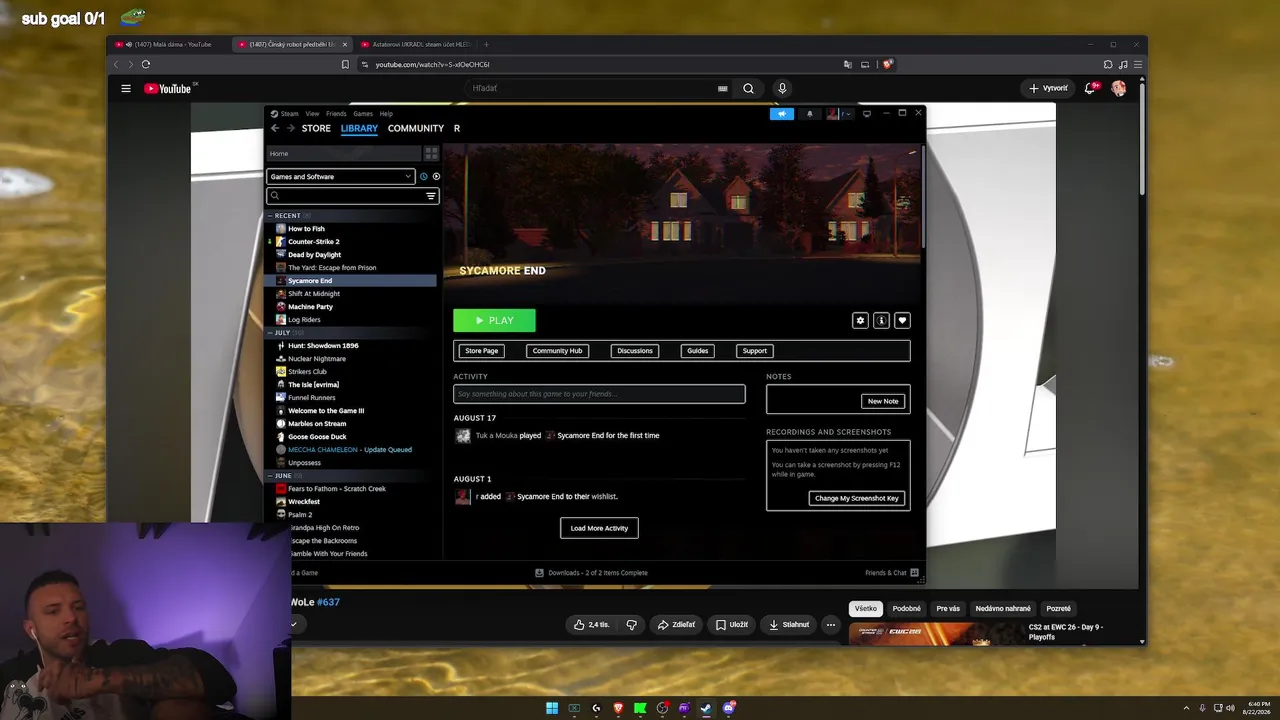Click the recent activity clock filter icon
The height and width of the screenshot is (720, 1280).
(424, 176)
